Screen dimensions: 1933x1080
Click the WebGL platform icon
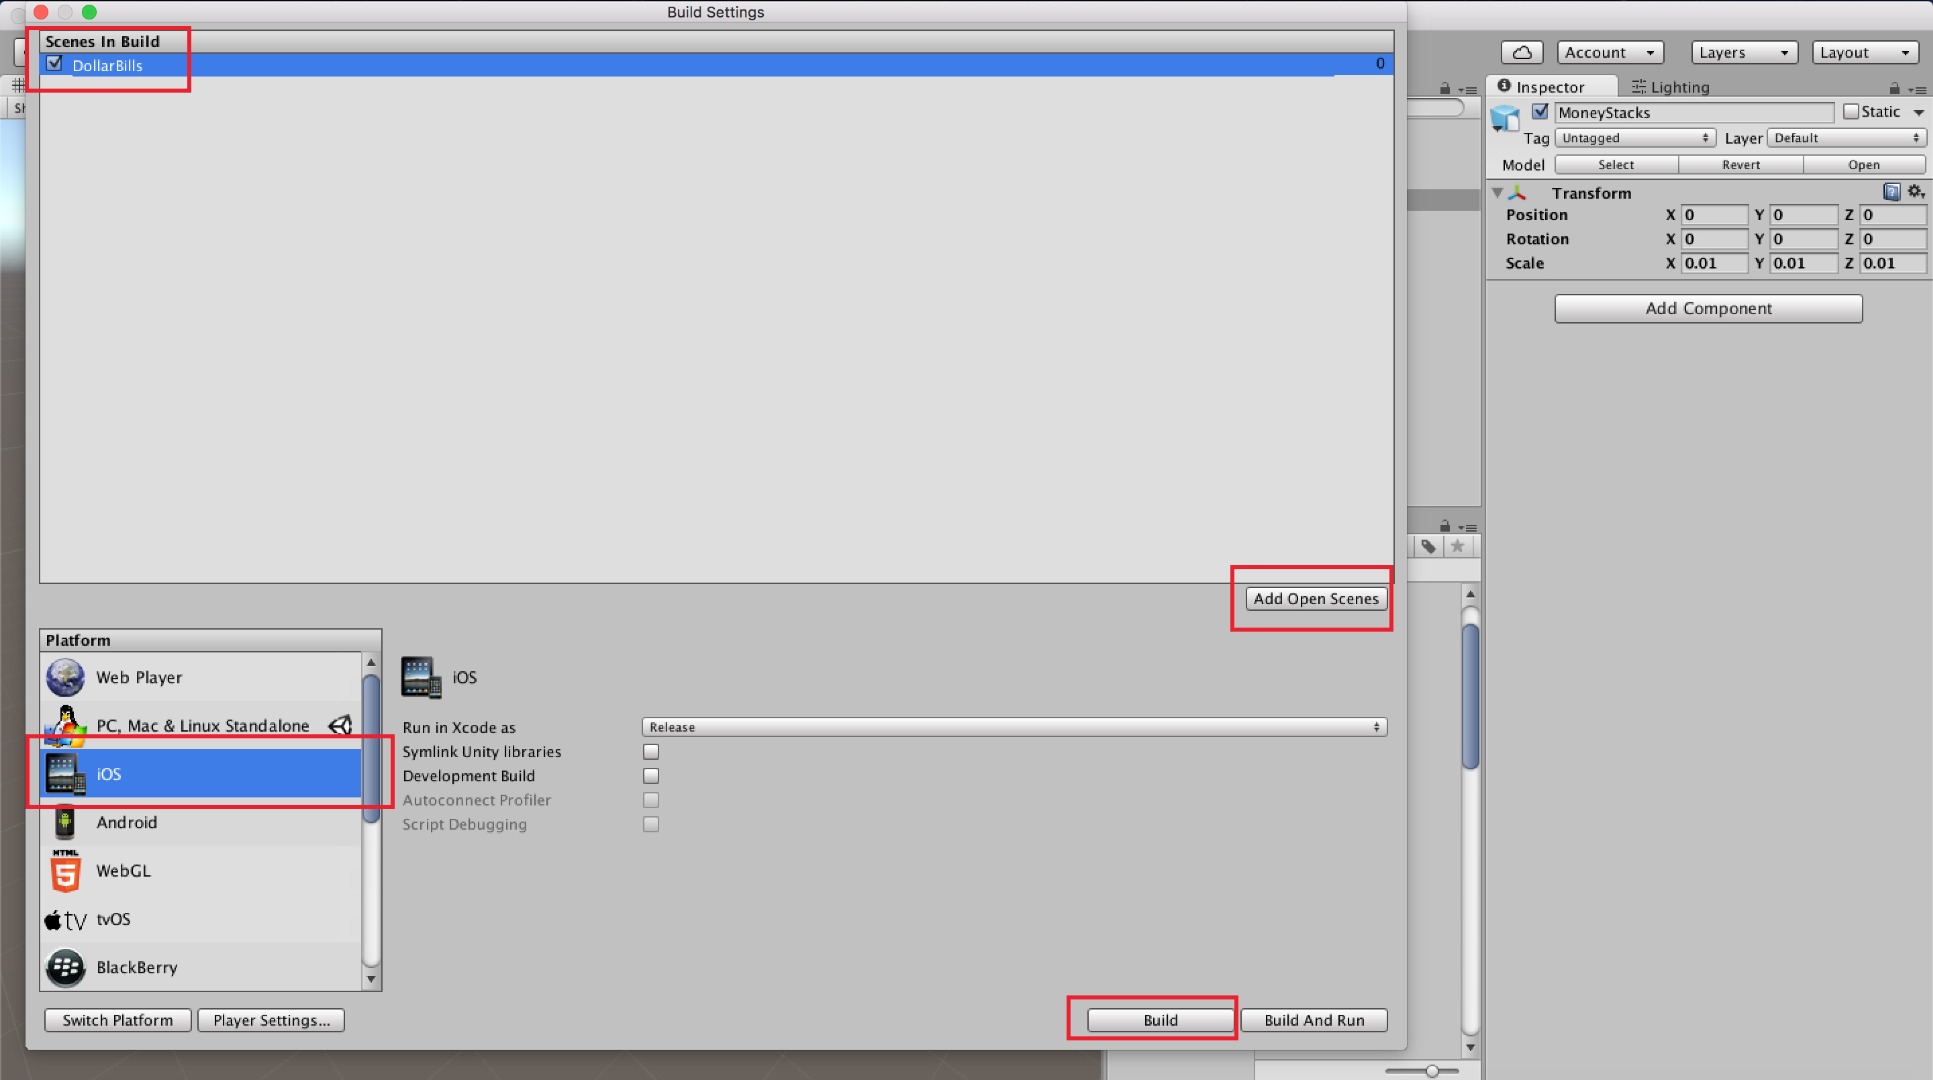pyautogui.click(x=65, y=870)
